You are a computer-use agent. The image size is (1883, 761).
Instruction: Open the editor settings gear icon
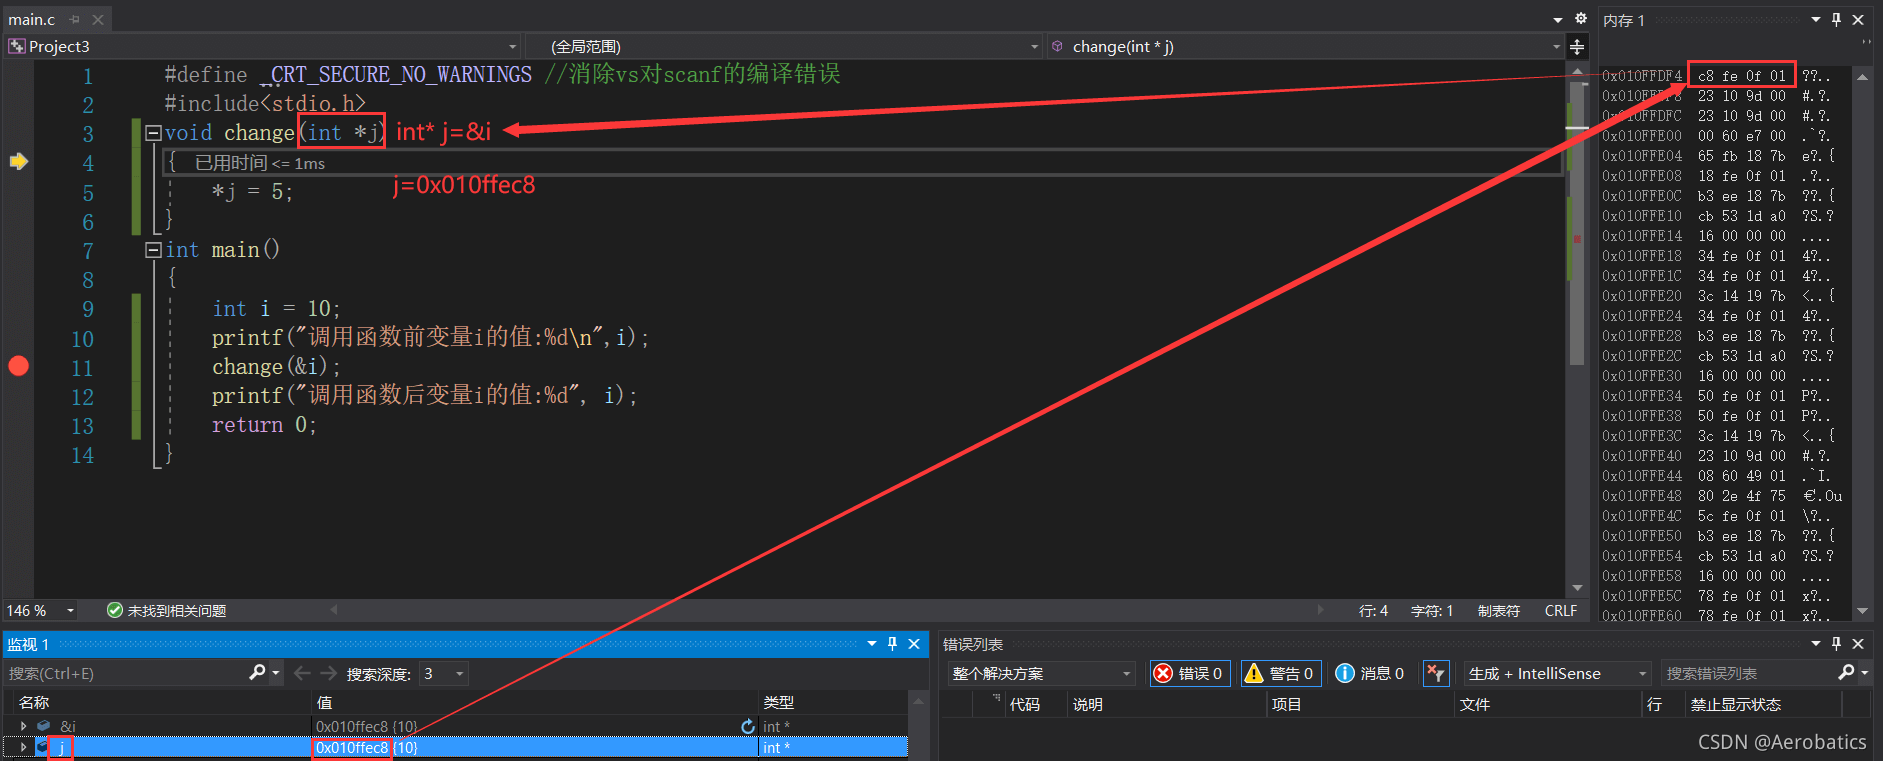coord(1581,19)
